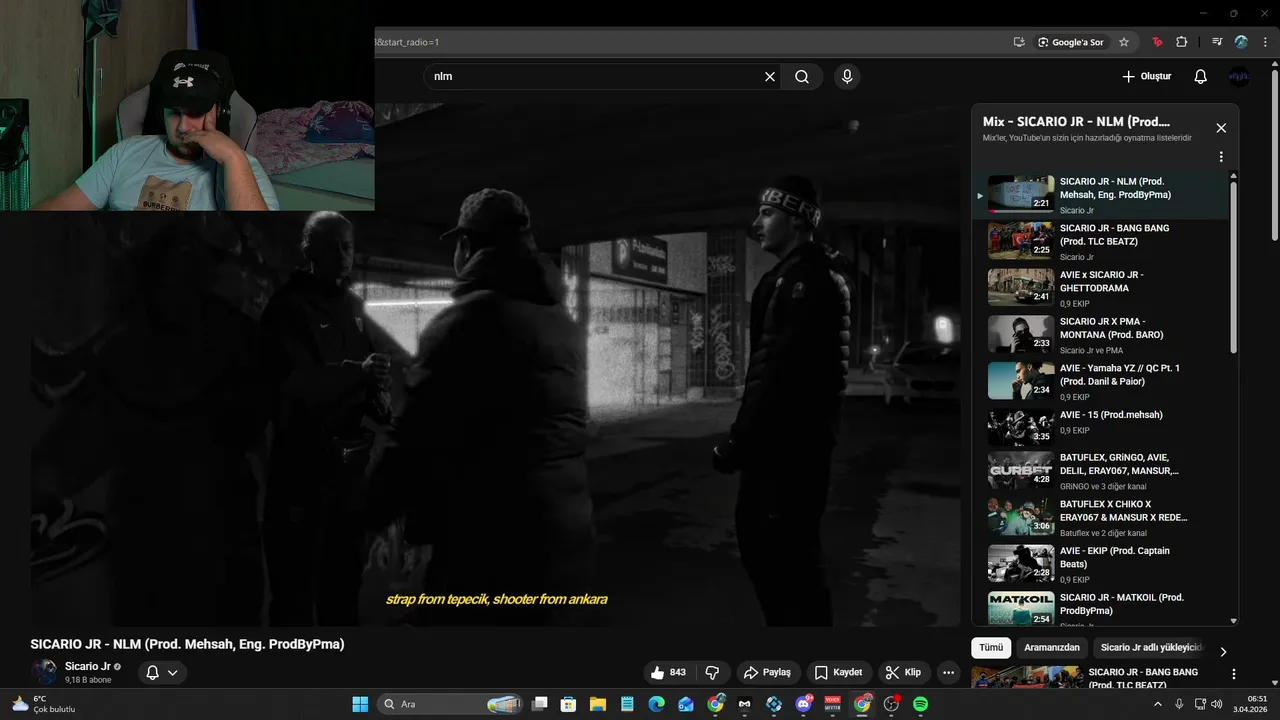Open the Mix playlist three-dot menu

pyautogui.click(x=1221, y=157)
